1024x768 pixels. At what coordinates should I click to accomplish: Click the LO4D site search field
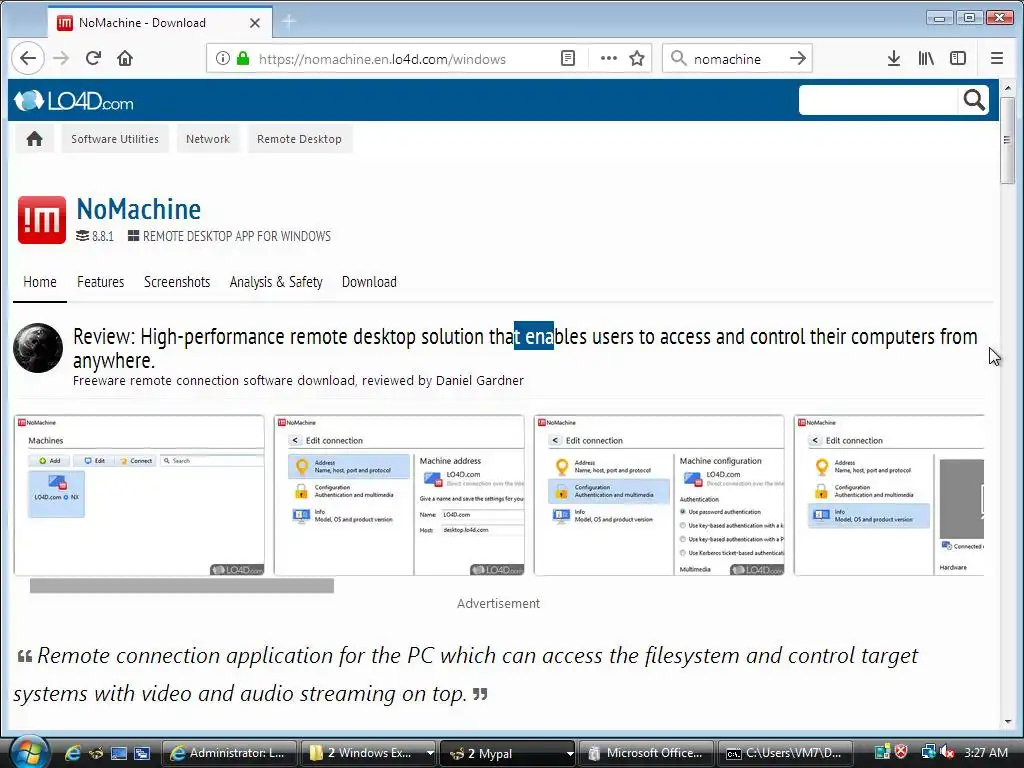(x=878, y=101)
